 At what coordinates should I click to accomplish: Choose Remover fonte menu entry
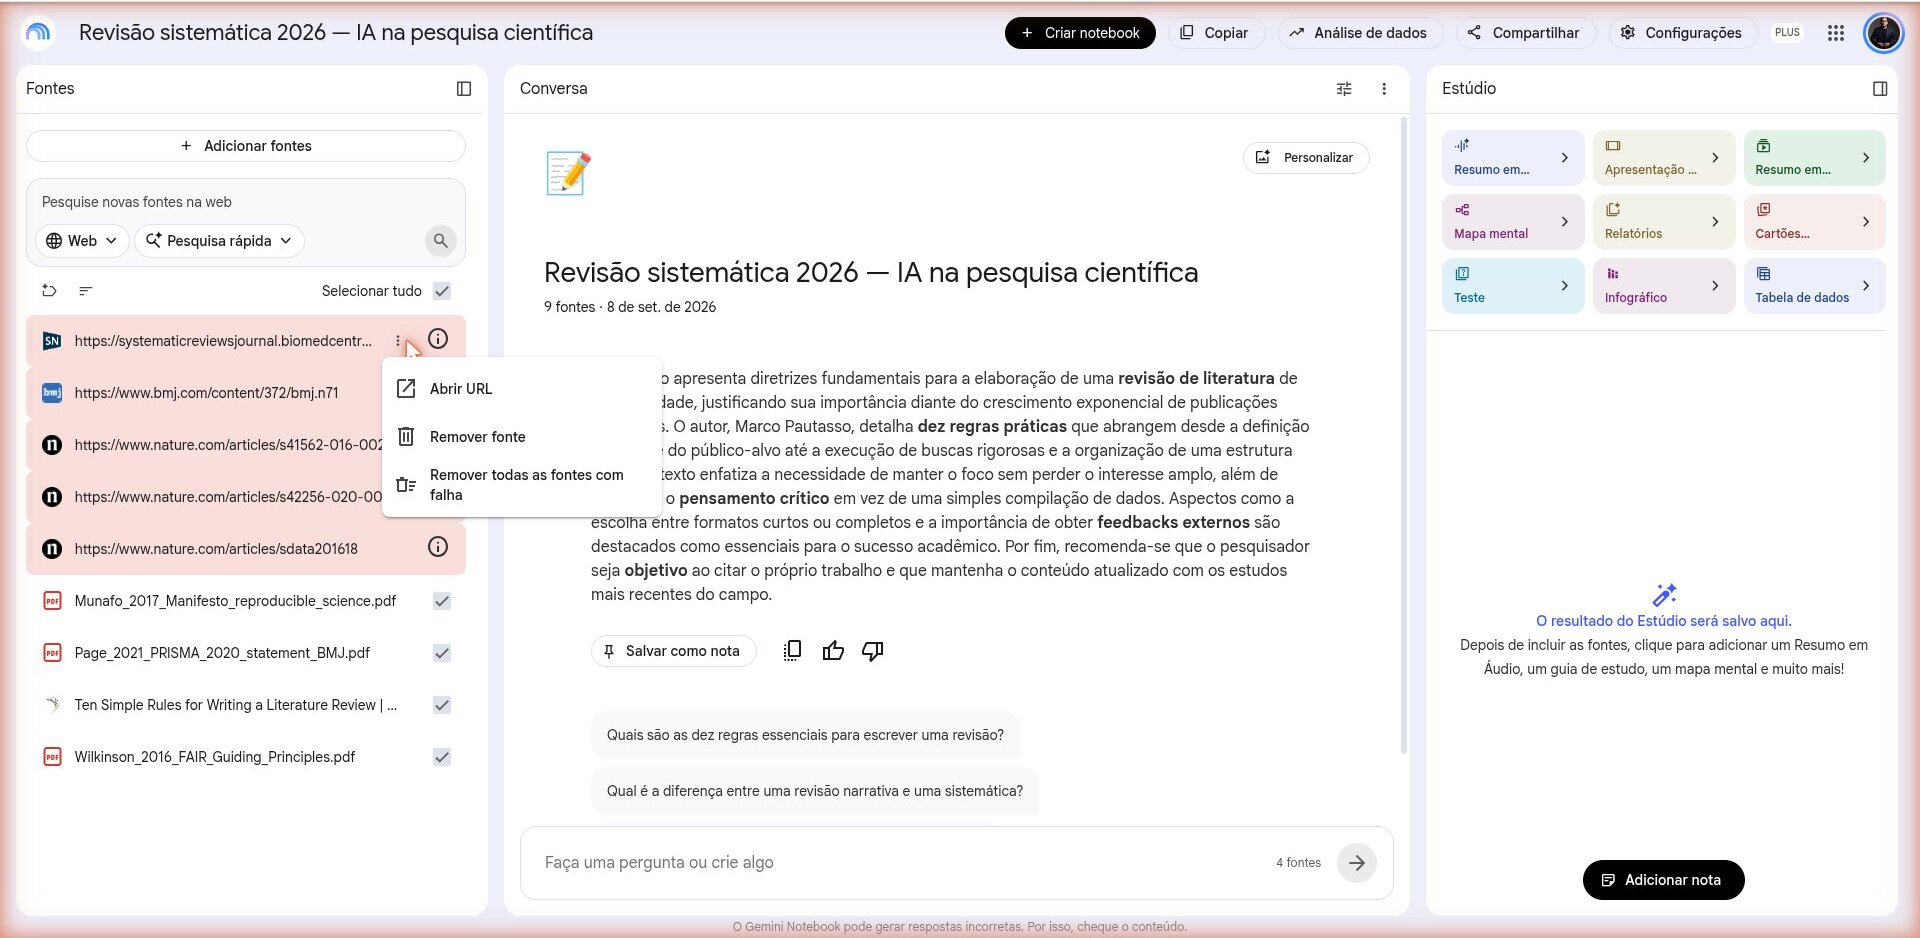522,437
